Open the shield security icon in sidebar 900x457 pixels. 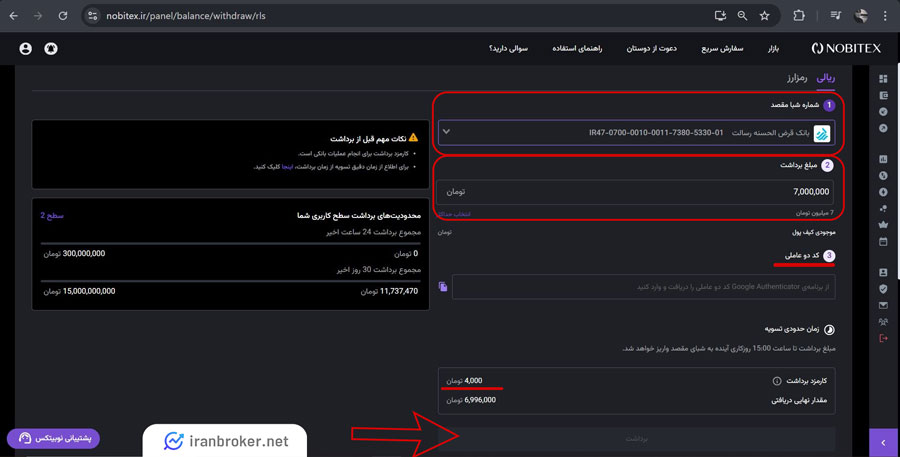click(x=883, y=289)
